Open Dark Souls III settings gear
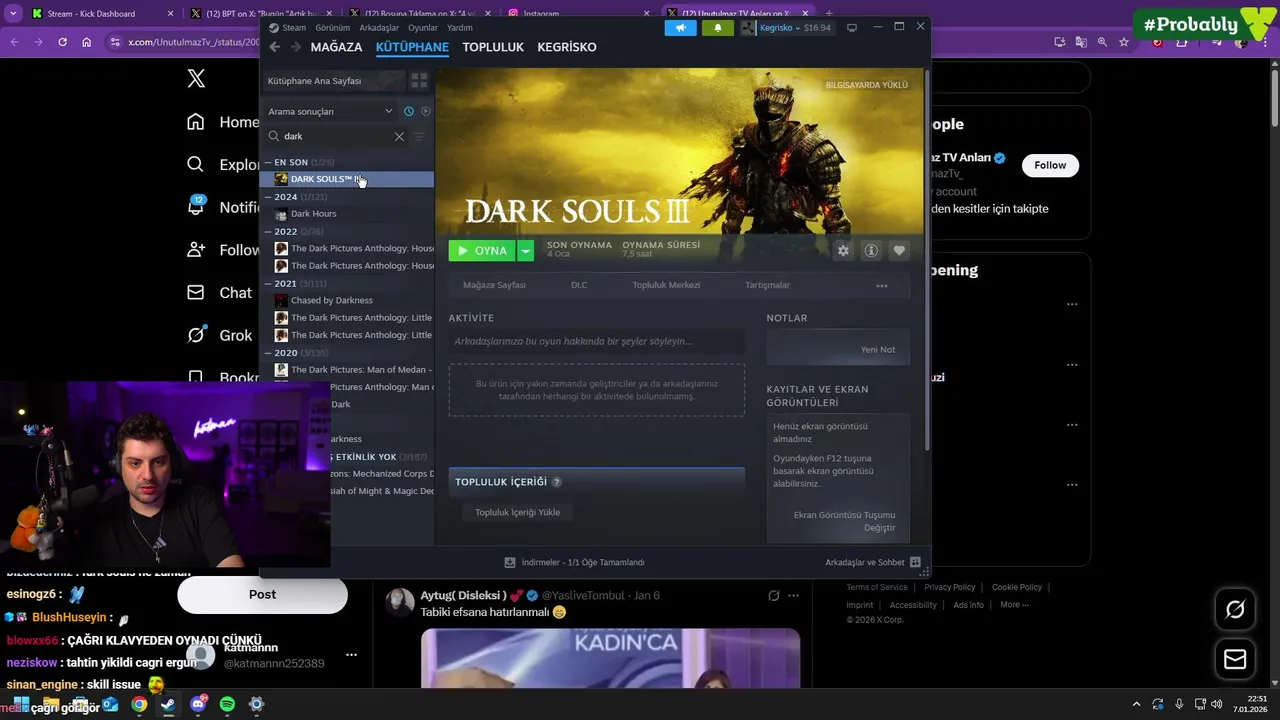 pyautogui.click(x=843, y=251)
